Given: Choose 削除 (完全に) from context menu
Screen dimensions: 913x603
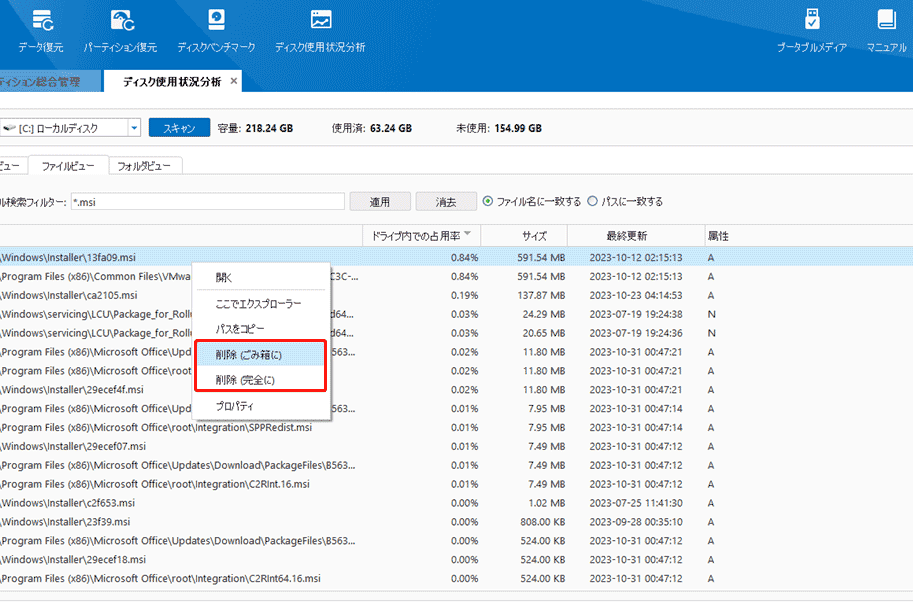Looking at the screenshot, I should tap(244, 379).
